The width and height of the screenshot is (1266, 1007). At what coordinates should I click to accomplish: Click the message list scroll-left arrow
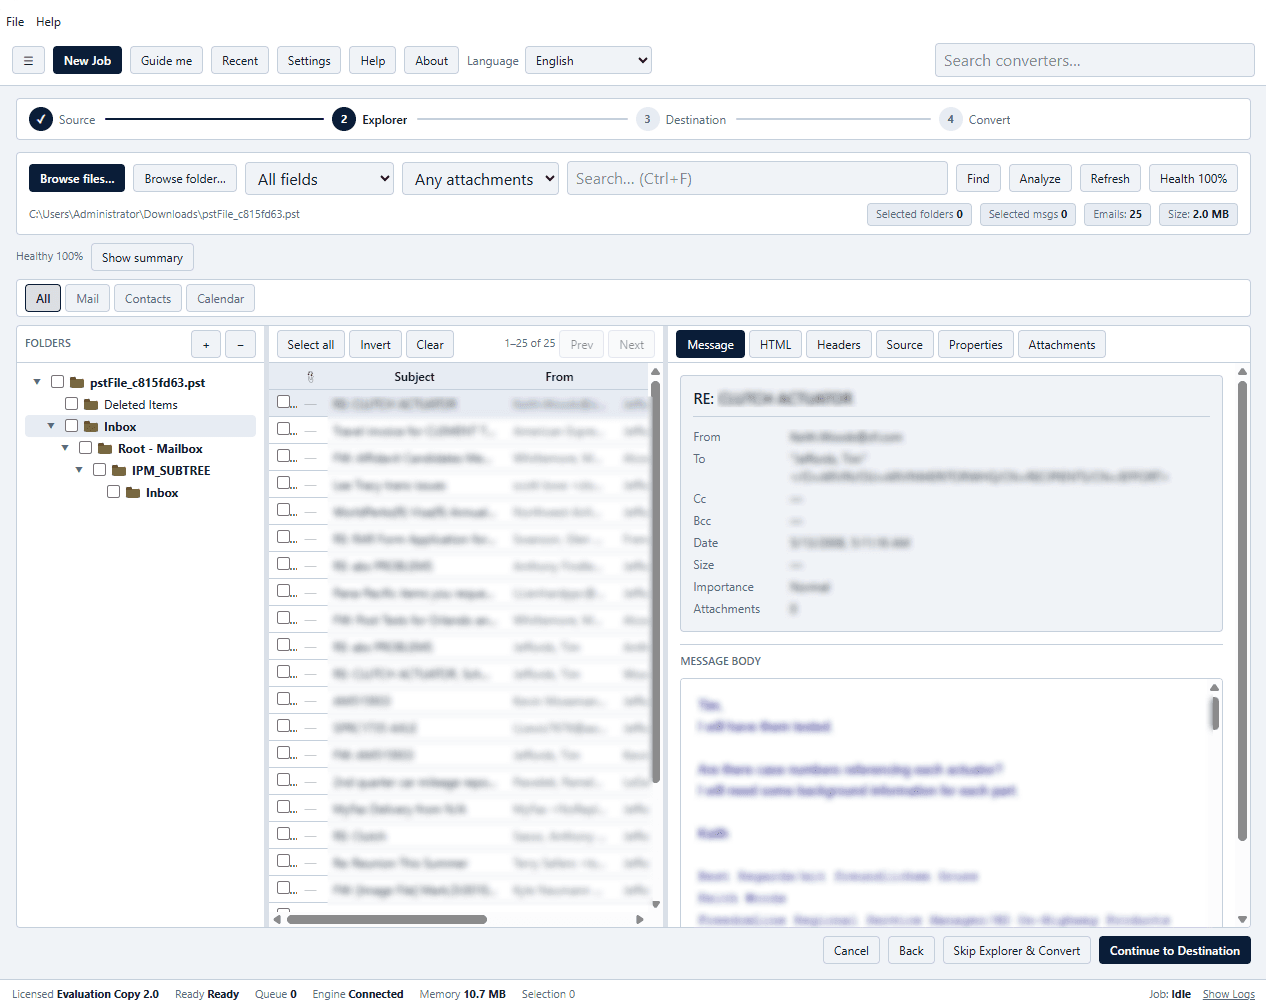click(277, 919)
